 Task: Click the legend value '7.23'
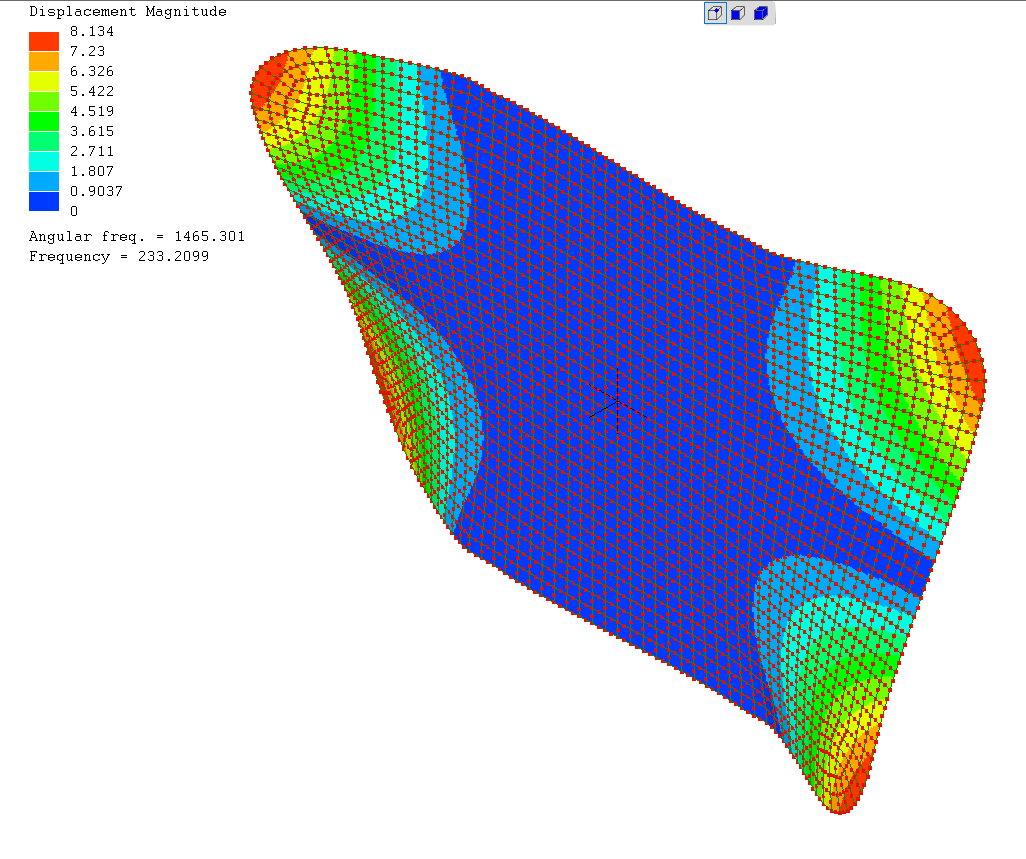[x=87, y=51]
